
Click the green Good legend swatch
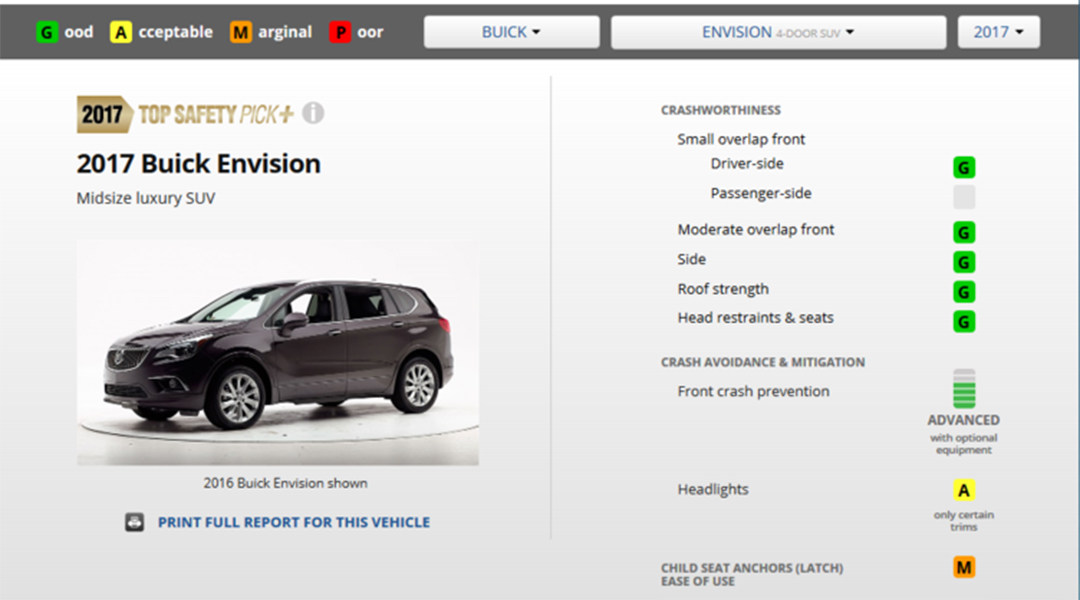click(47, 32)
